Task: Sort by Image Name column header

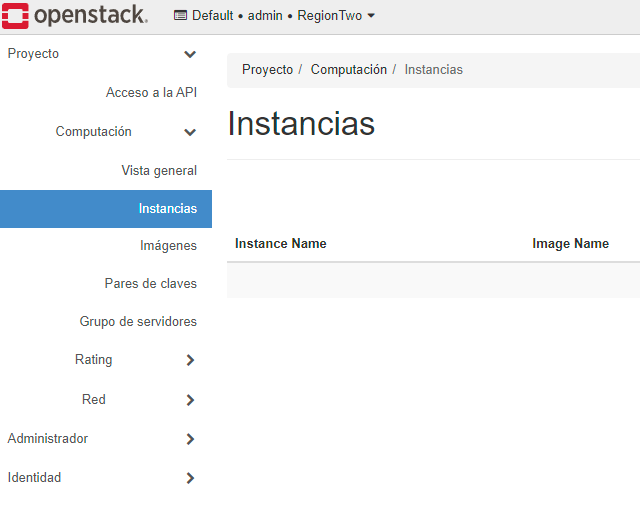Action: [571, 244]
